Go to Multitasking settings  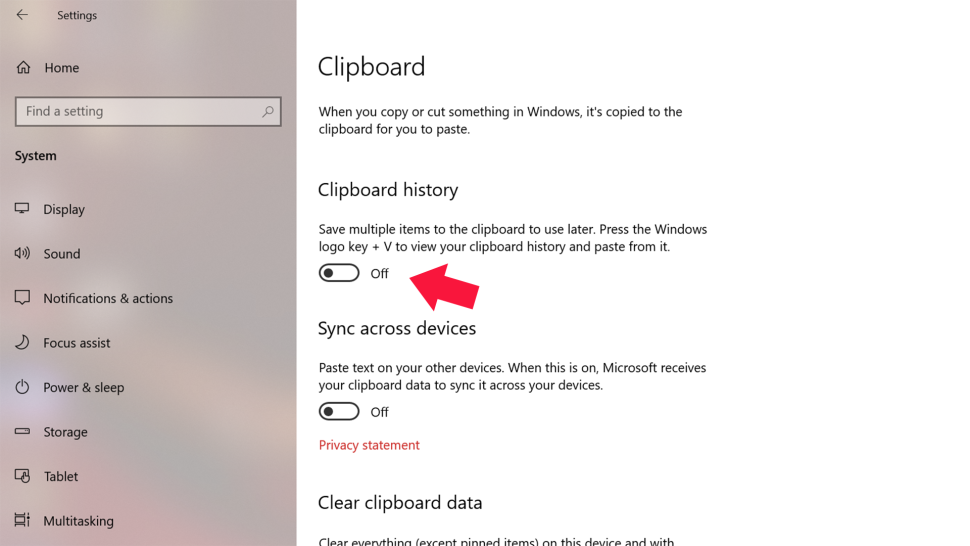point(78,521)
